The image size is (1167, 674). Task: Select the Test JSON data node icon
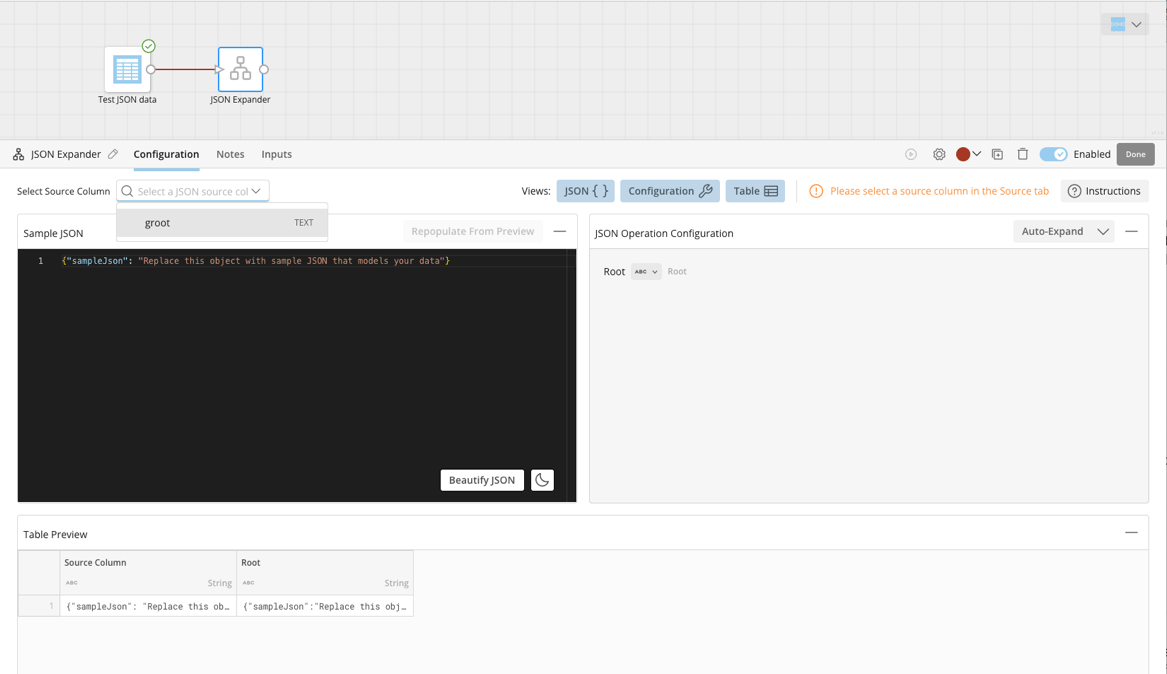coord(127,69)
